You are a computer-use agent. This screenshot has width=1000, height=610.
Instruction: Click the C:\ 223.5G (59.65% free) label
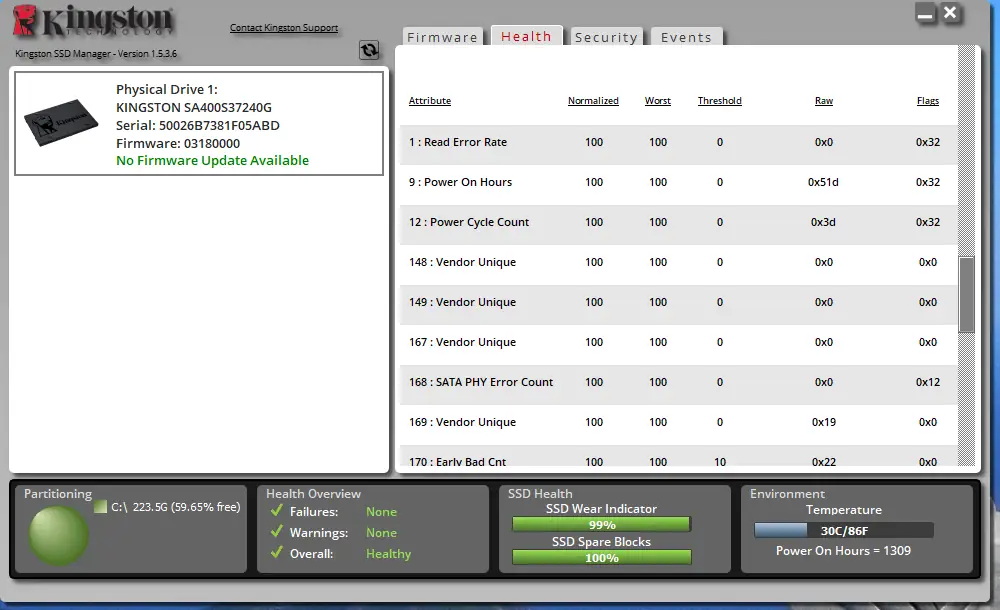(175, 507)
